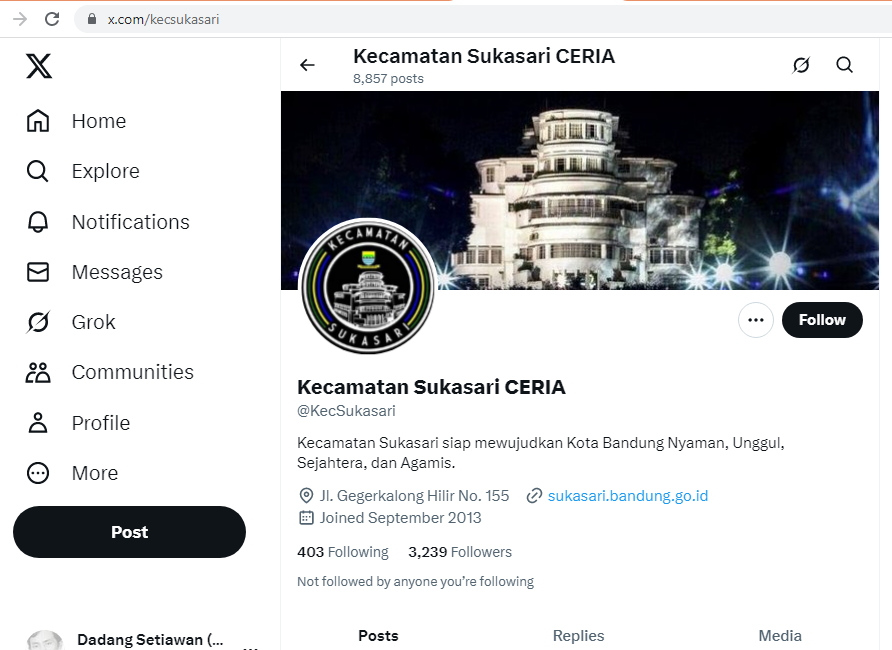View the 403 Following list
The height and width of the screenshot is (650, 892).
click(343, 552)
